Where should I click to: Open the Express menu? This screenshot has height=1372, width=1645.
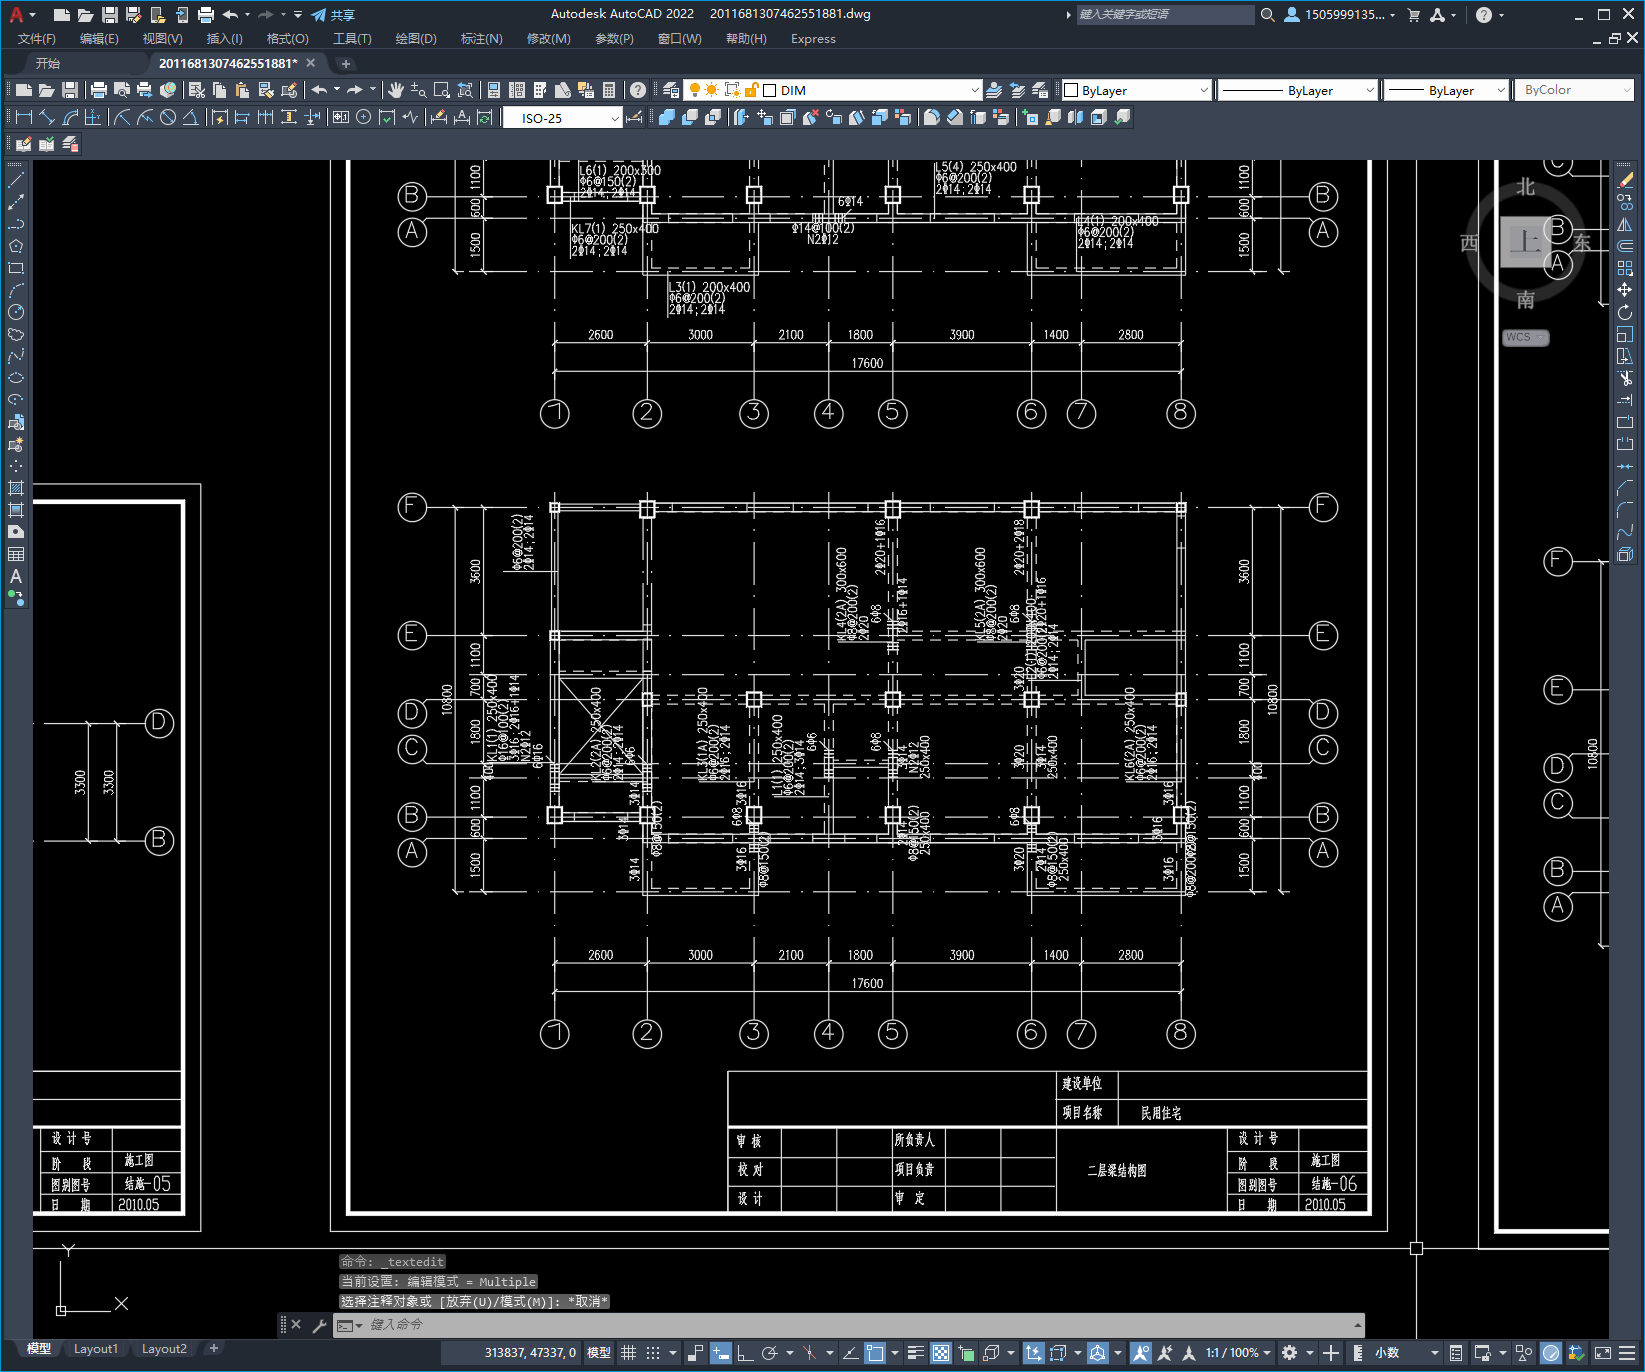point(813,39)
